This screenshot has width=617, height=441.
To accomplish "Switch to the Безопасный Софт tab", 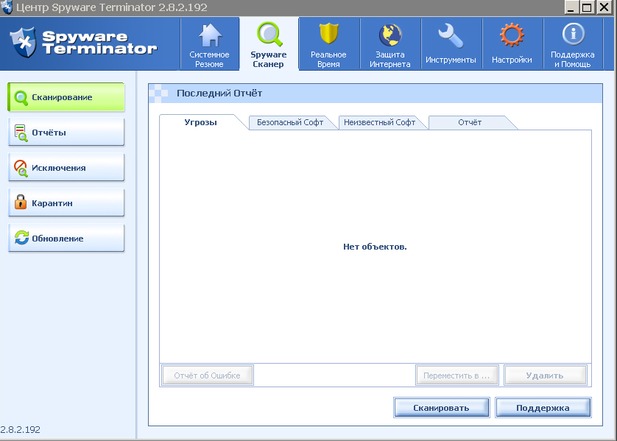I will click(x=290, y=122).
